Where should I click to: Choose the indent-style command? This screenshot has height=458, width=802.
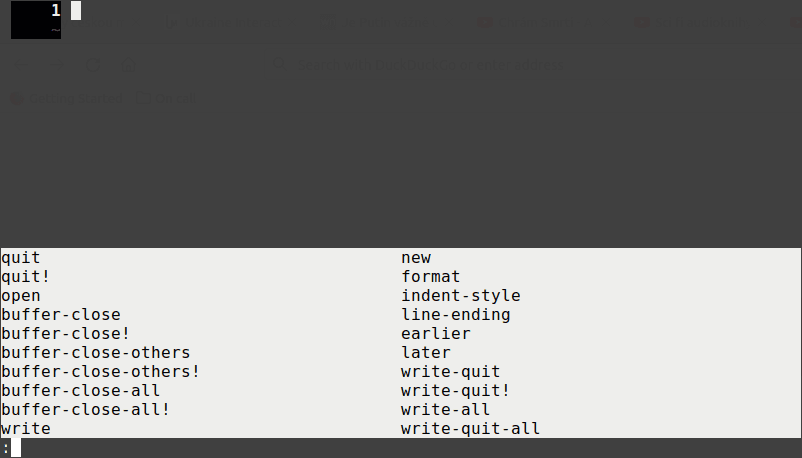click(x=461, y=296)
